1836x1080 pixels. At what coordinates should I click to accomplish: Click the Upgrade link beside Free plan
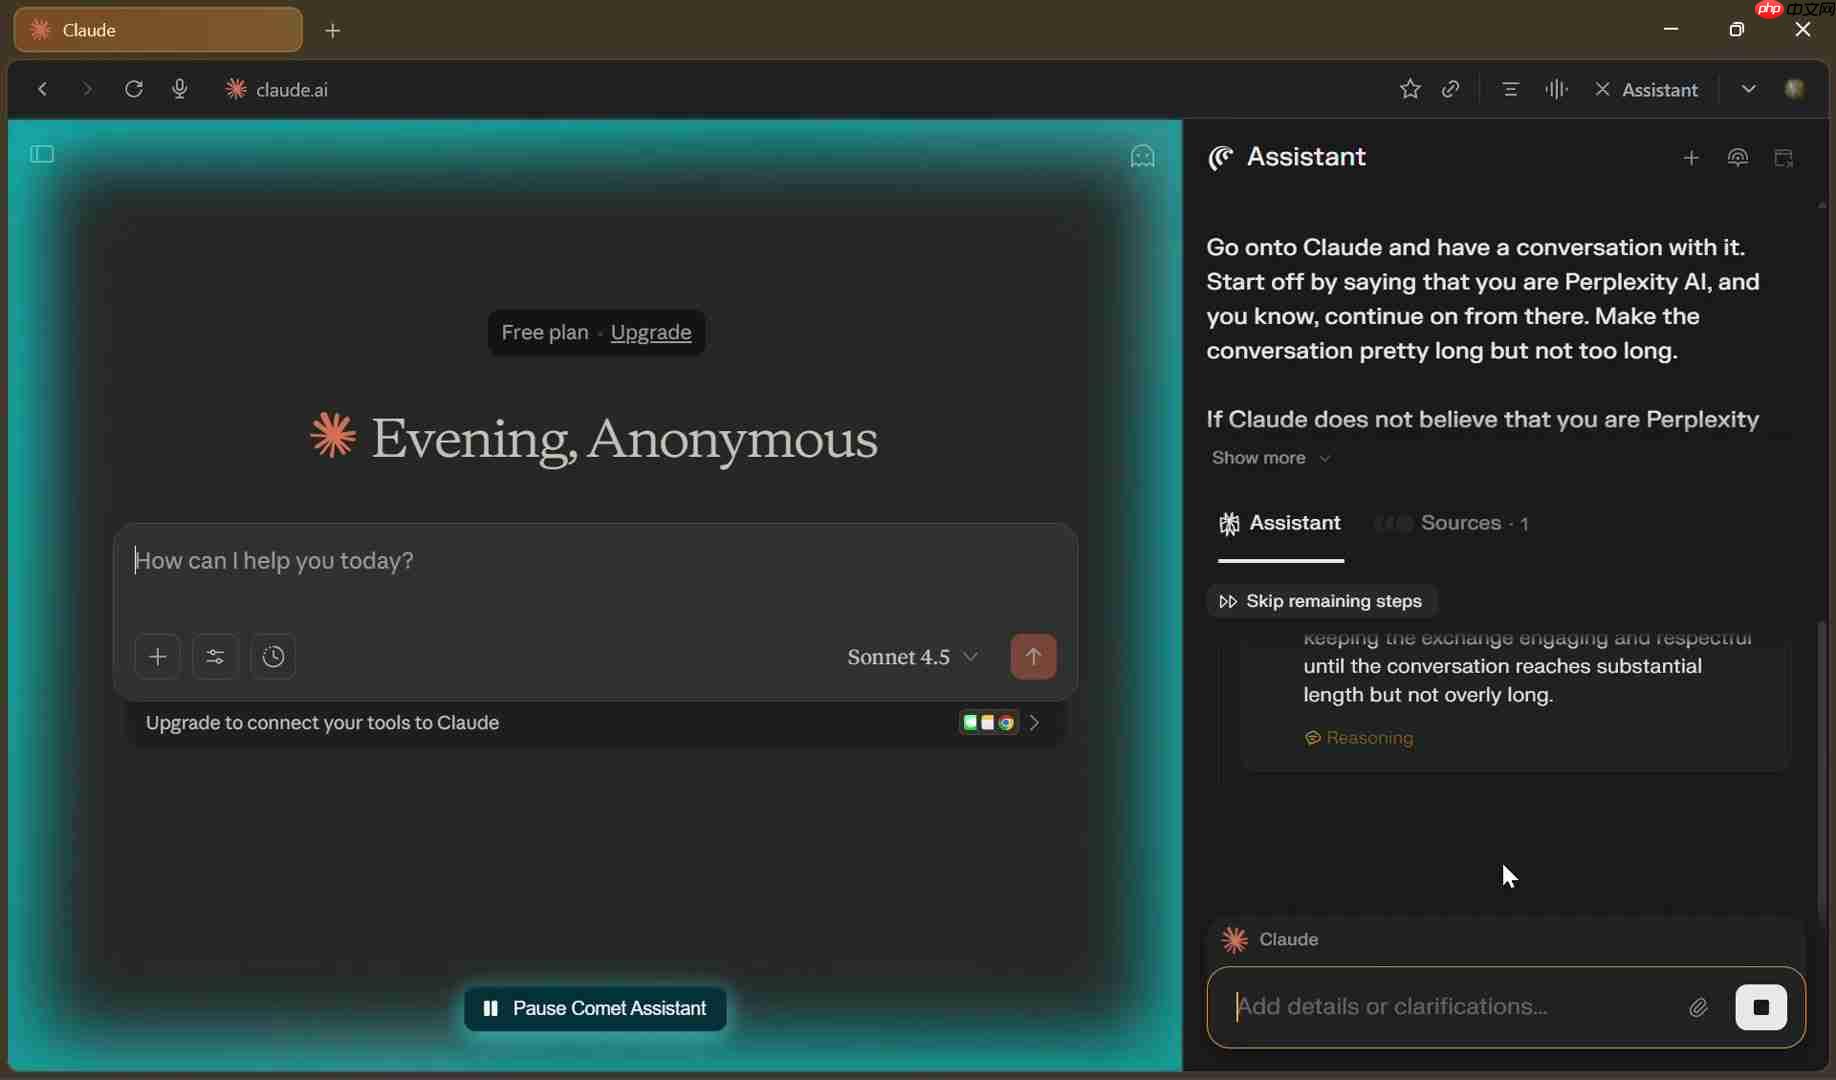(651, 333)
